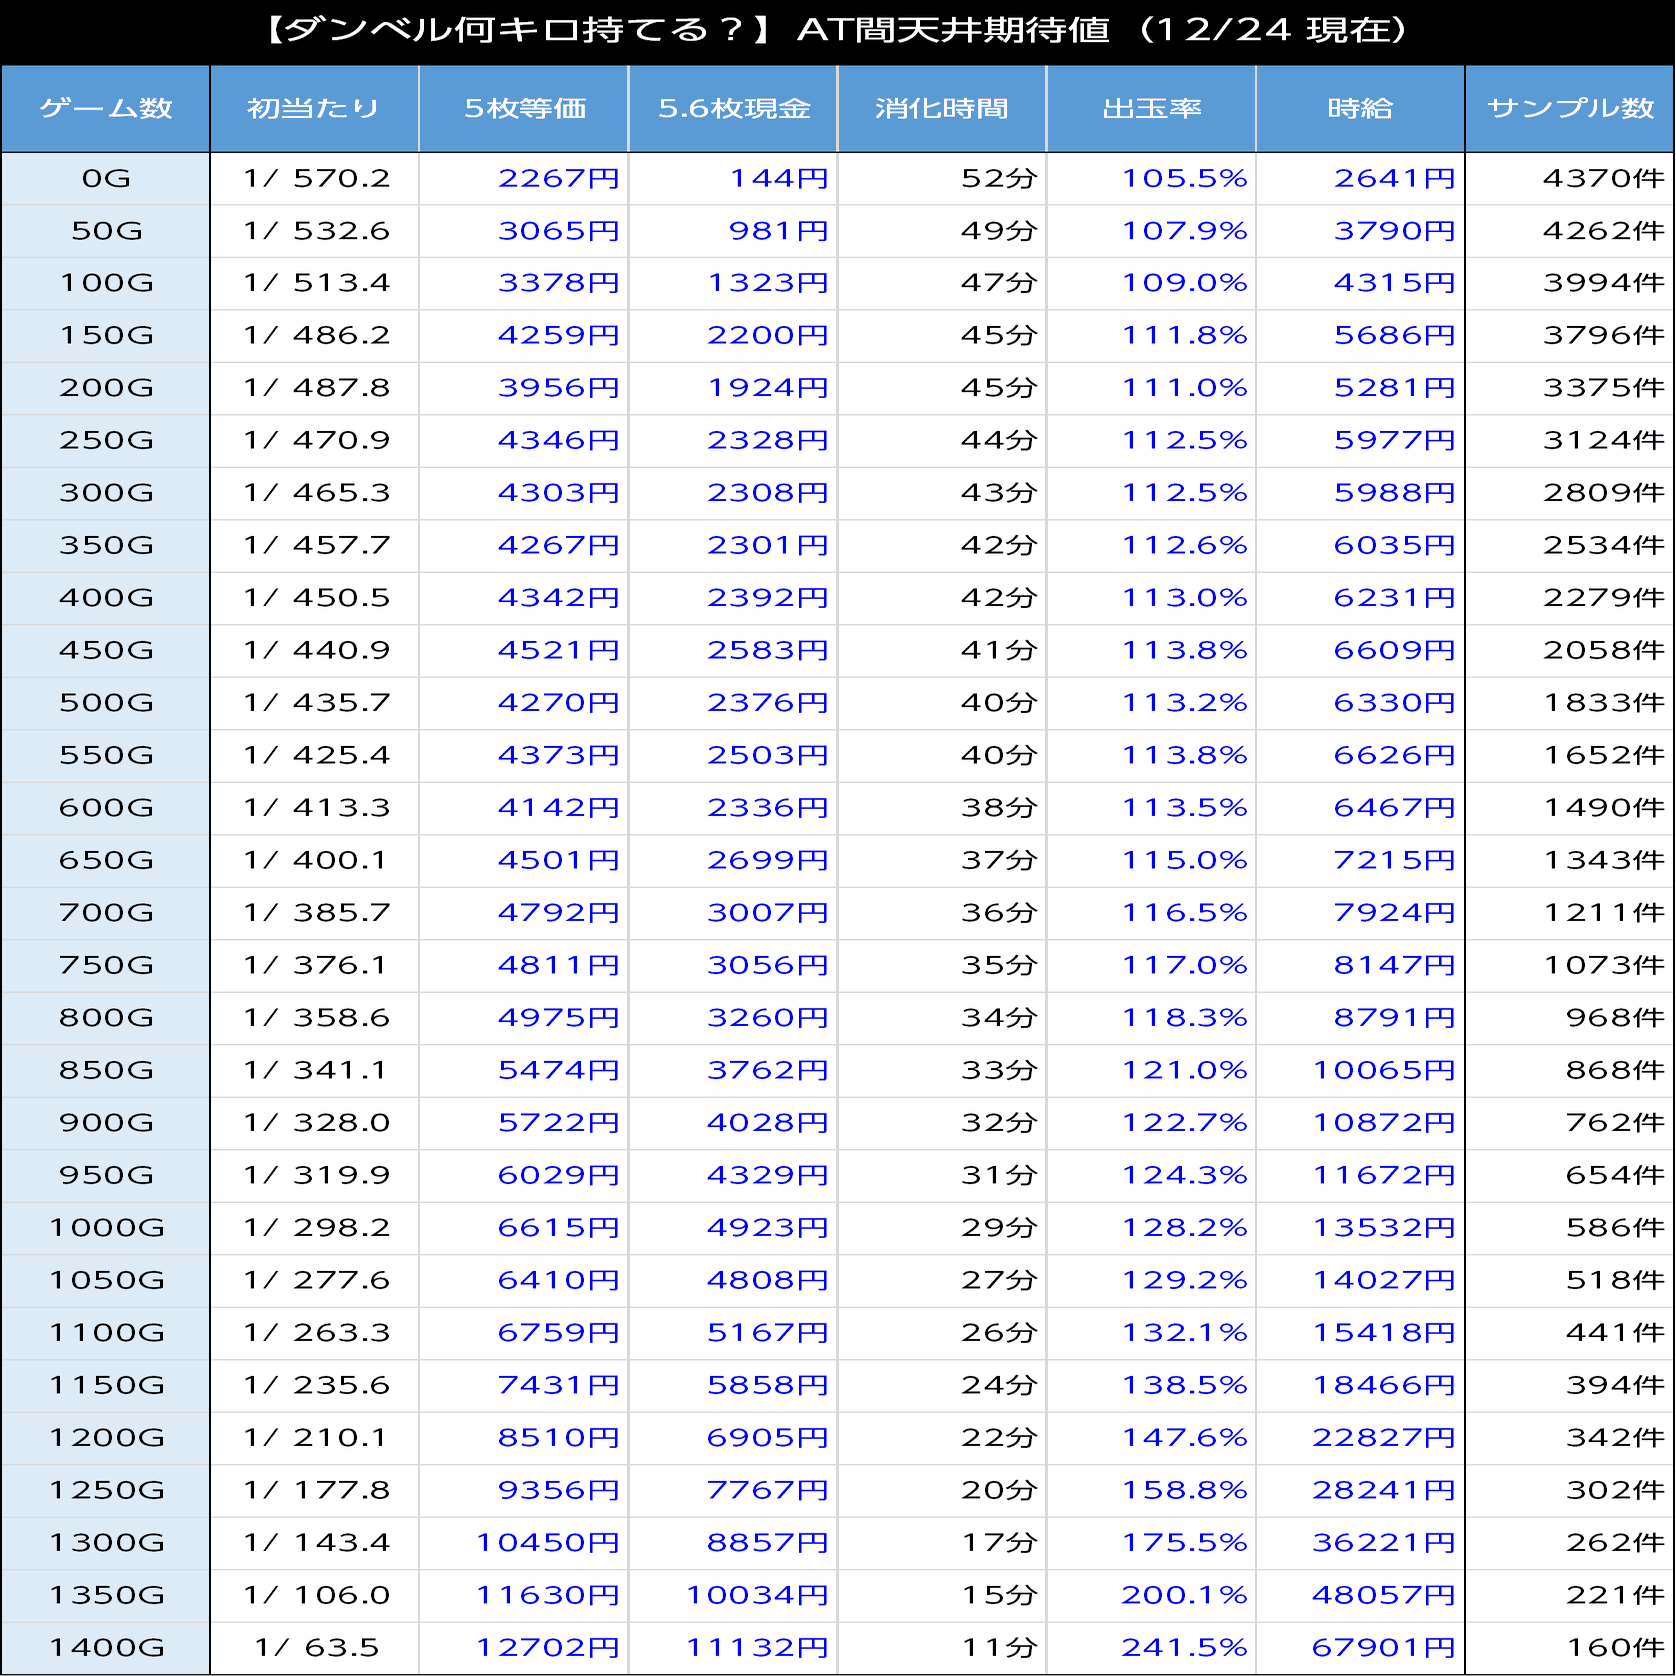
Task: Click the payout rate 241.5%
Action: [x=1184, y=1648]
